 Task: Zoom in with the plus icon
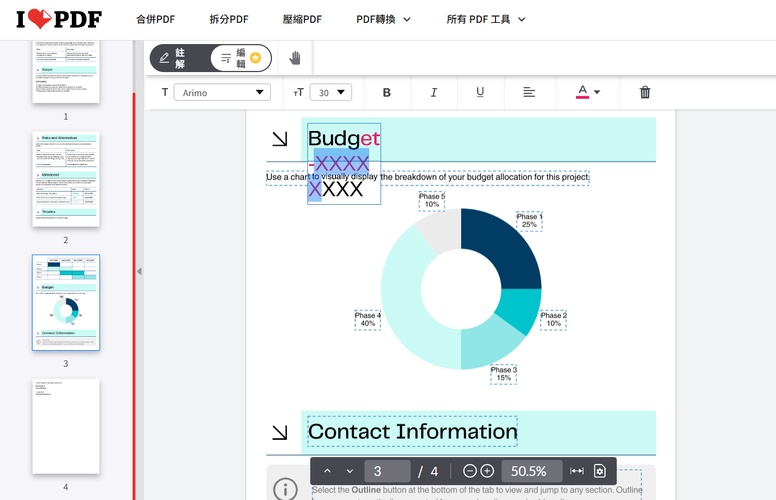[x=487, y=471]
